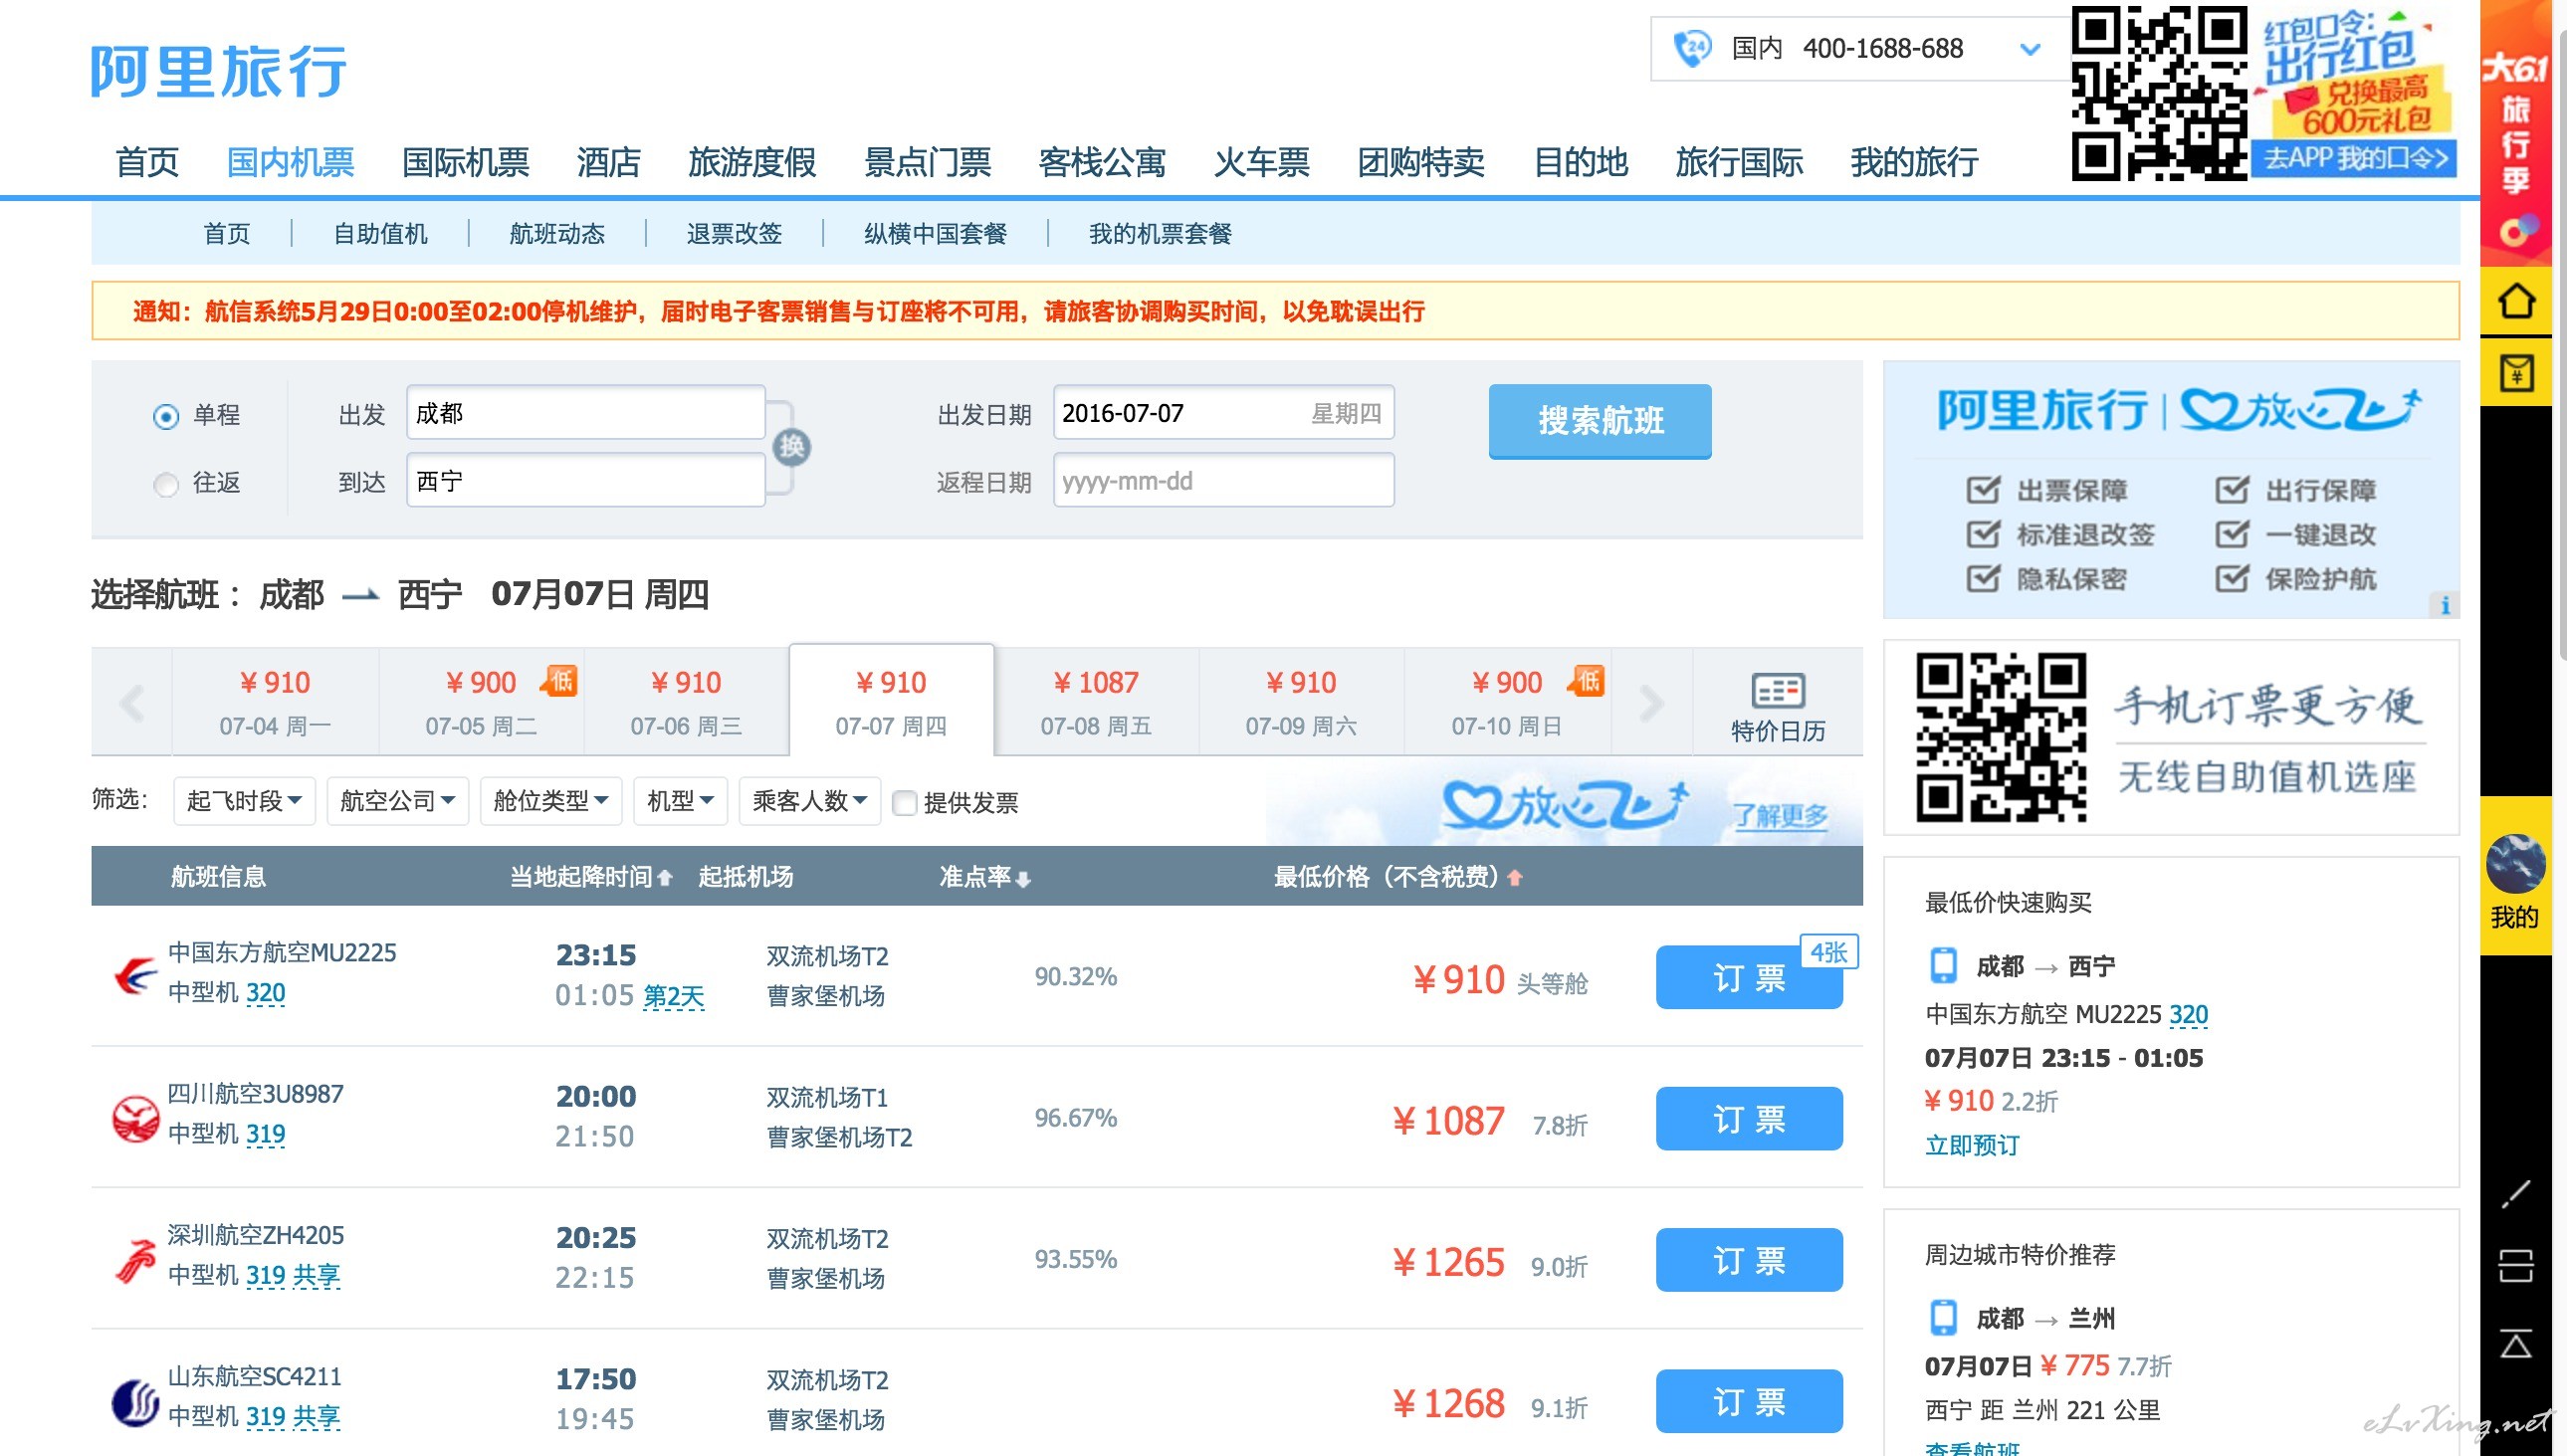The width and height of the screenshot is (2567, 1456).
Task: Click the swap departure and arrival icon
Action: point(792,447)
